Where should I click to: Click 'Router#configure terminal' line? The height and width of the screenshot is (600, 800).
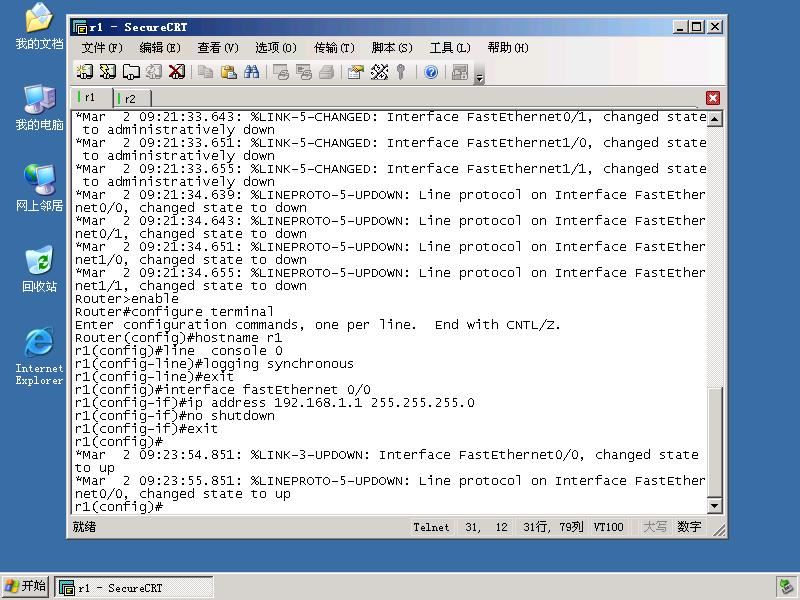pyautogui.click(x=174, y=311)
